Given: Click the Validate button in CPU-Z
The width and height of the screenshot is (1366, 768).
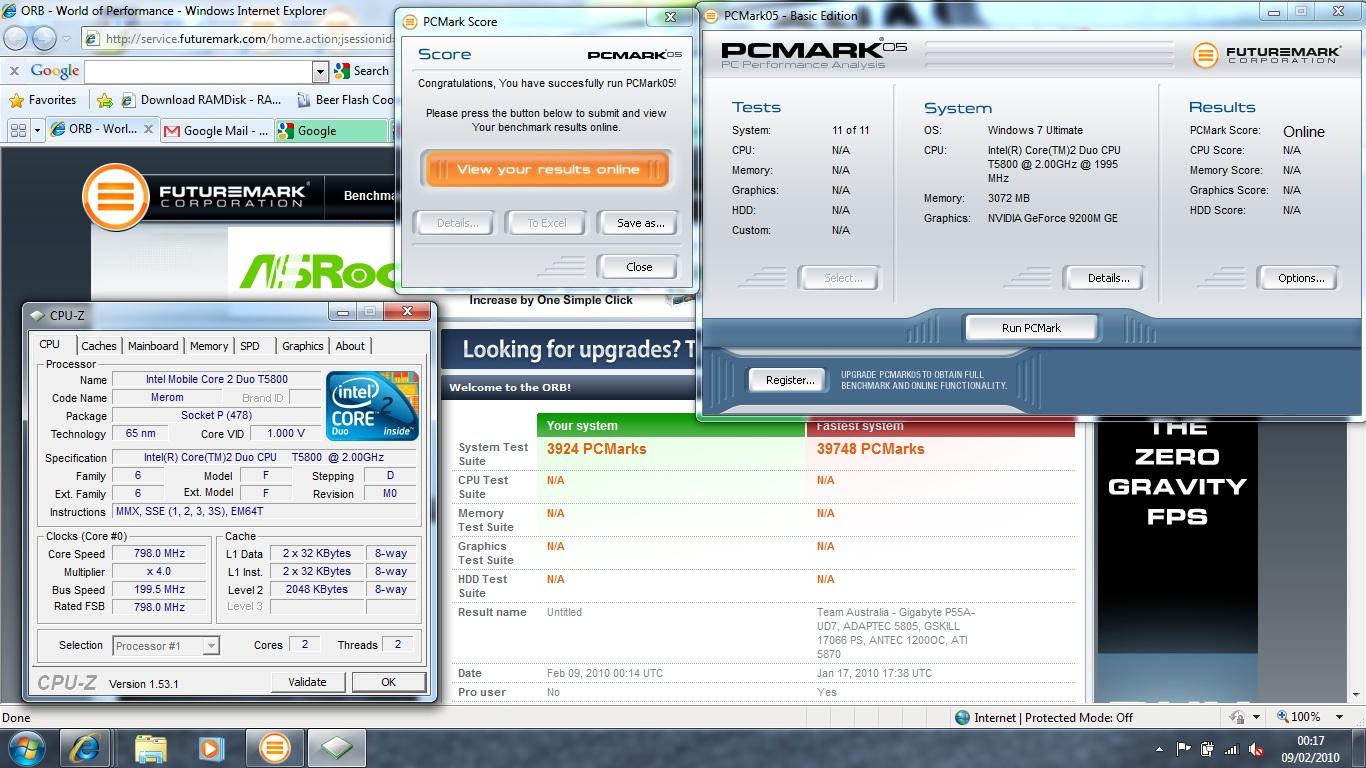Looking at the screenshot, I should pos(307,682).
